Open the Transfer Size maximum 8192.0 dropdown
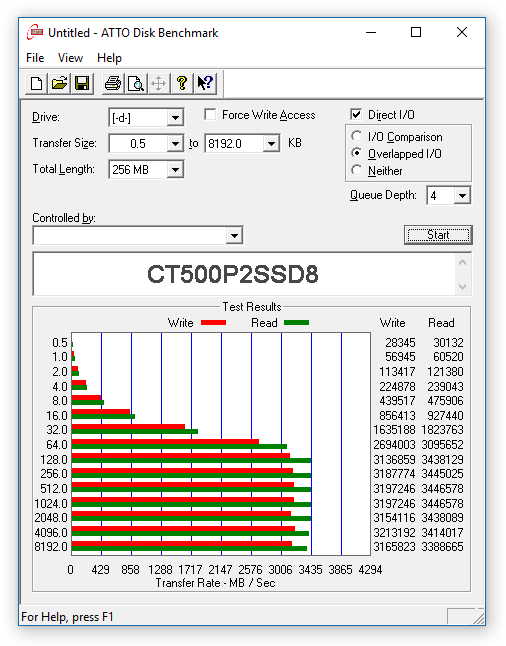The image size is (506, 646). click(x=271, y=144)
